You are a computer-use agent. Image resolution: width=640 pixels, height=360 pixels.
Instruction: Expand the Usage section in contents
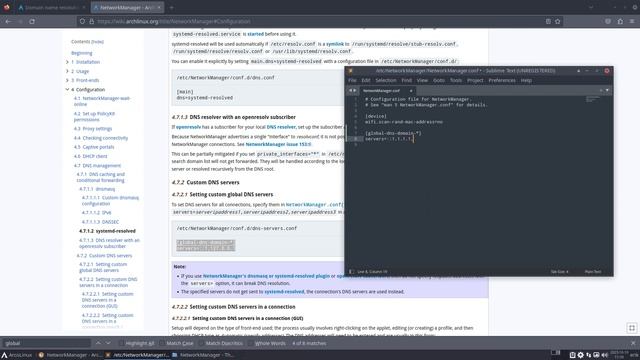67,71
